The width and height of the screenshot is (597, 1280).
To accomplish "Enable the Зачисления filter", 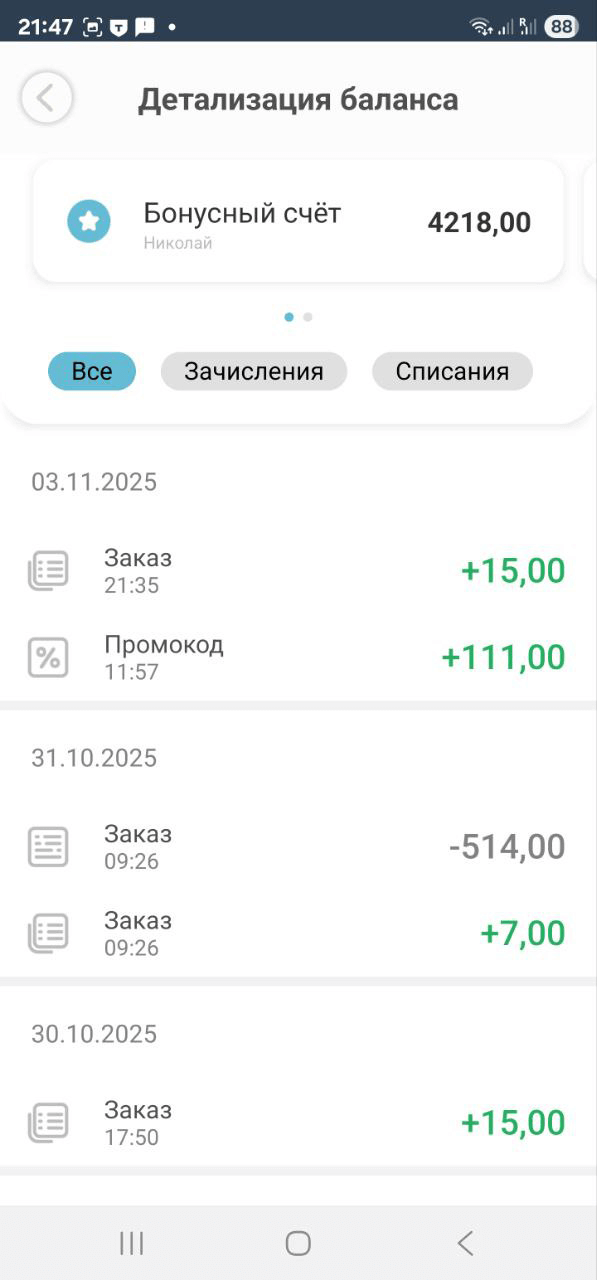I will click(x=253, y=370).
